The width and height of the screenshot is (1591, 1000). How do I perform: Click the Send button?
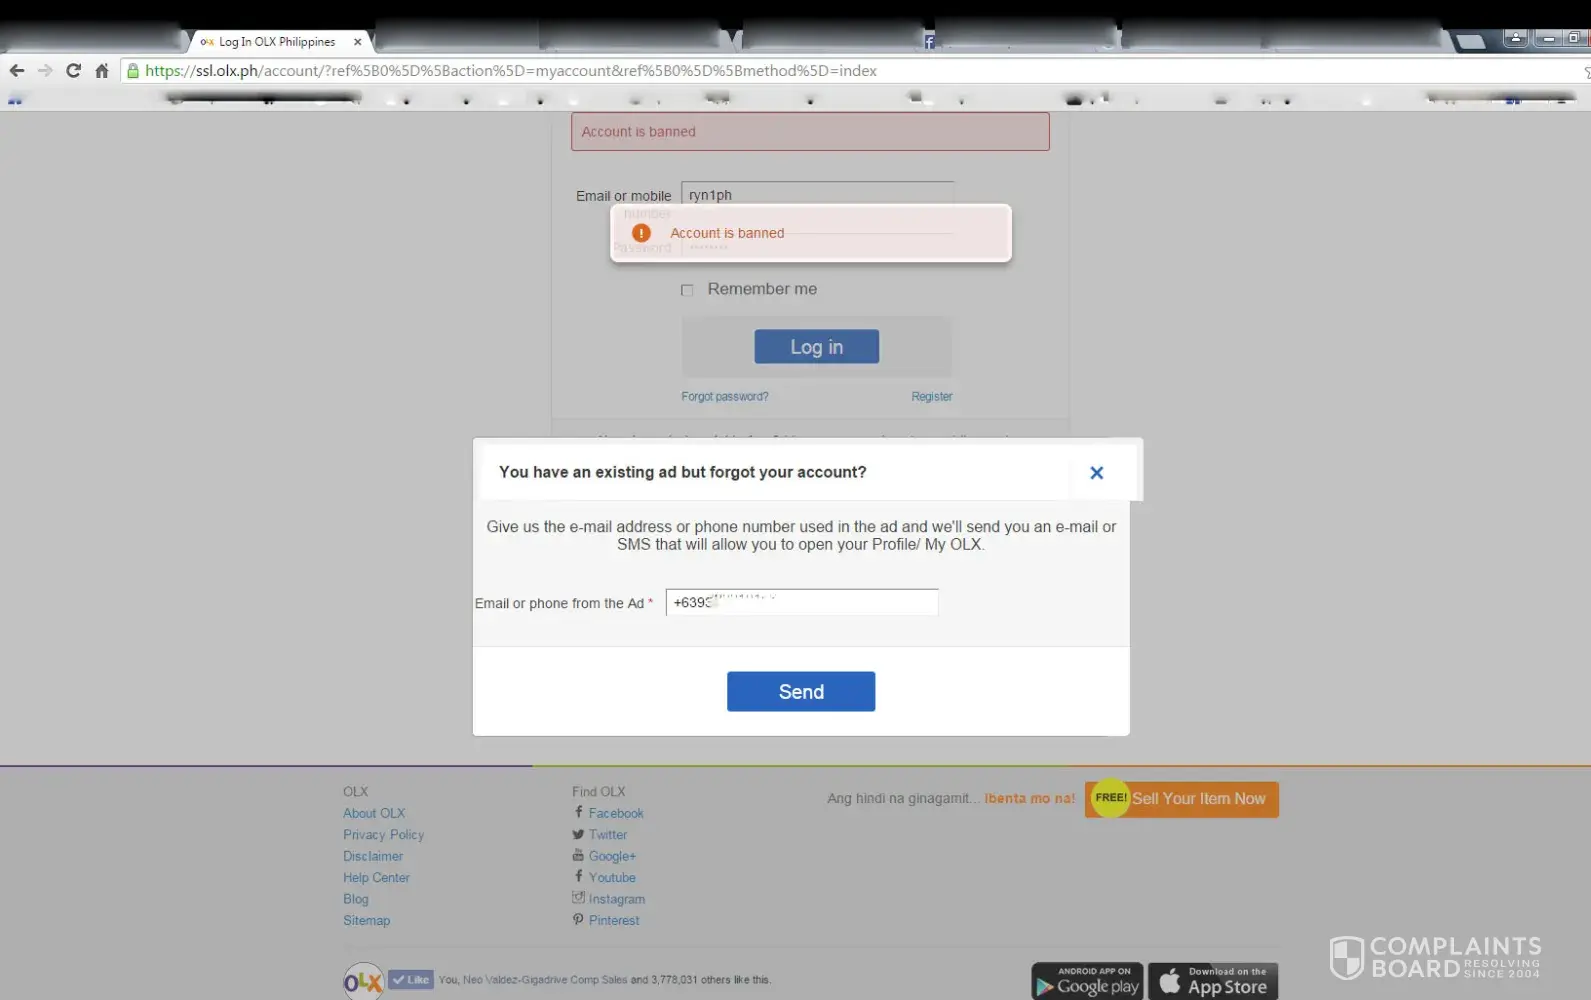pyautogui.click(x=801, y=692)
